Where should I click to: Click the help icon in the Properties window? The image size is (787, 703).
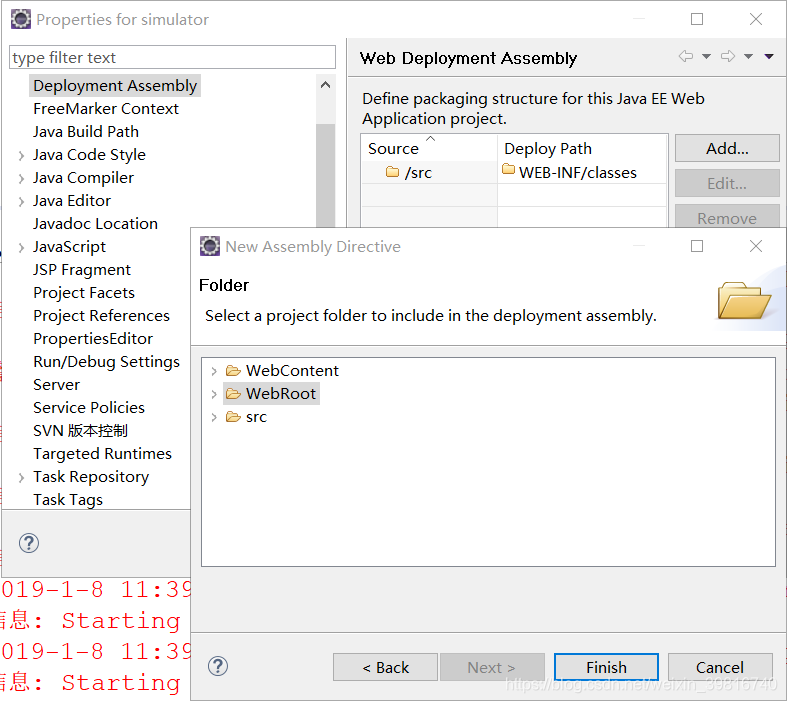coord(29,543)
